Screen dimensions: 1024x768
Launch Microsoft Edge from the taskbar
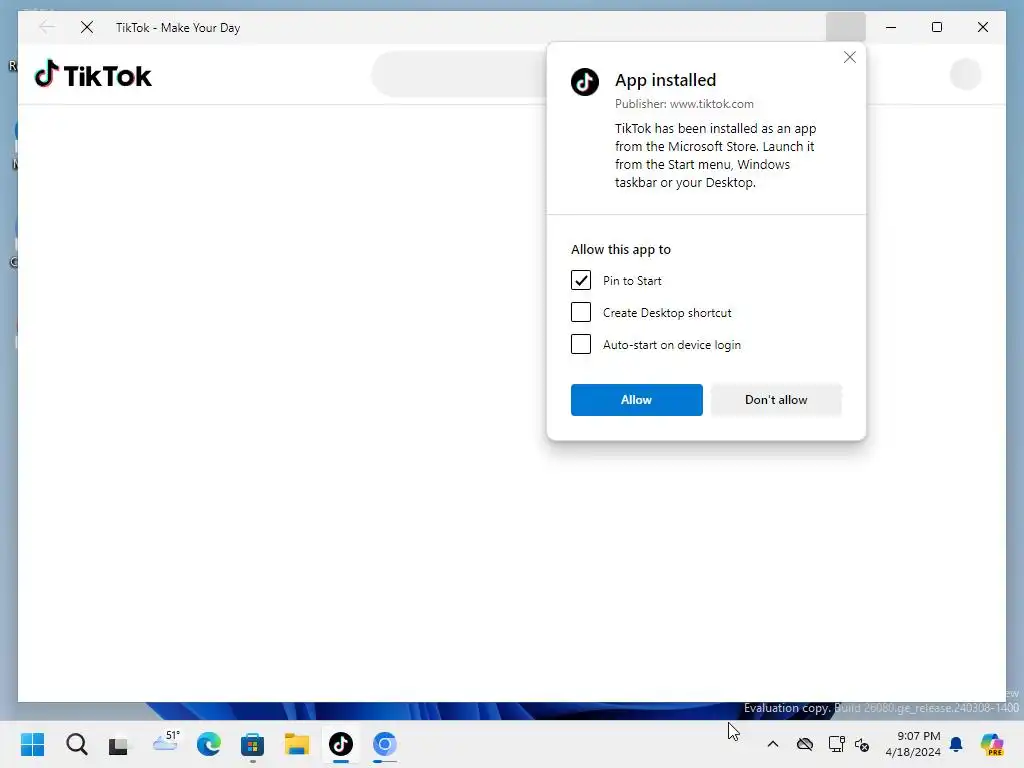tap(209, 744)
